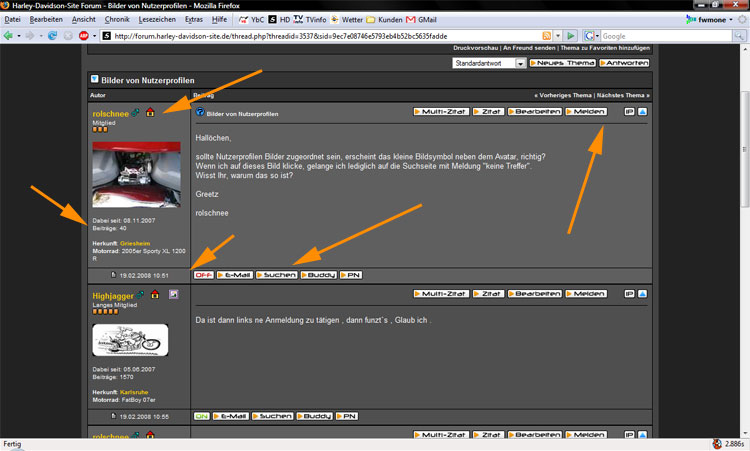
Task: Click the Google search input field
Action: [660, 36]
